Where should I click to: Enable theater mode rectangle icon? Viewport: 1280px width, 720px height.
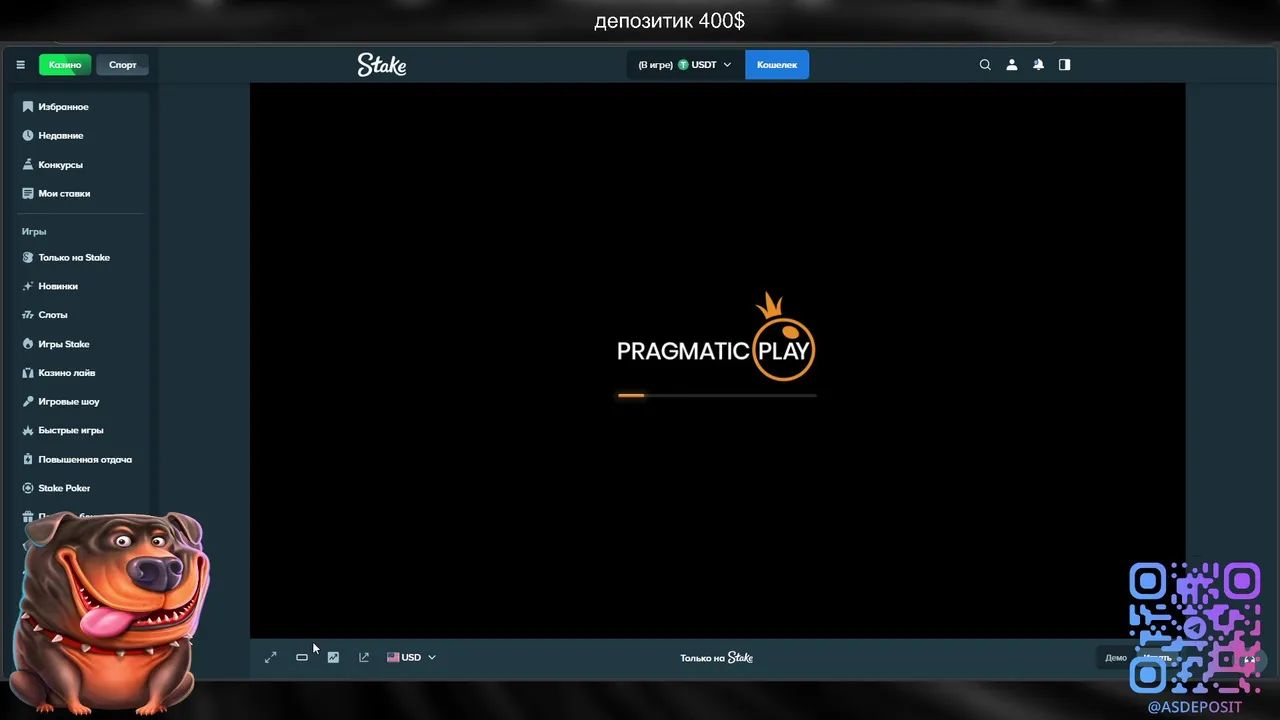coord(302,658)
